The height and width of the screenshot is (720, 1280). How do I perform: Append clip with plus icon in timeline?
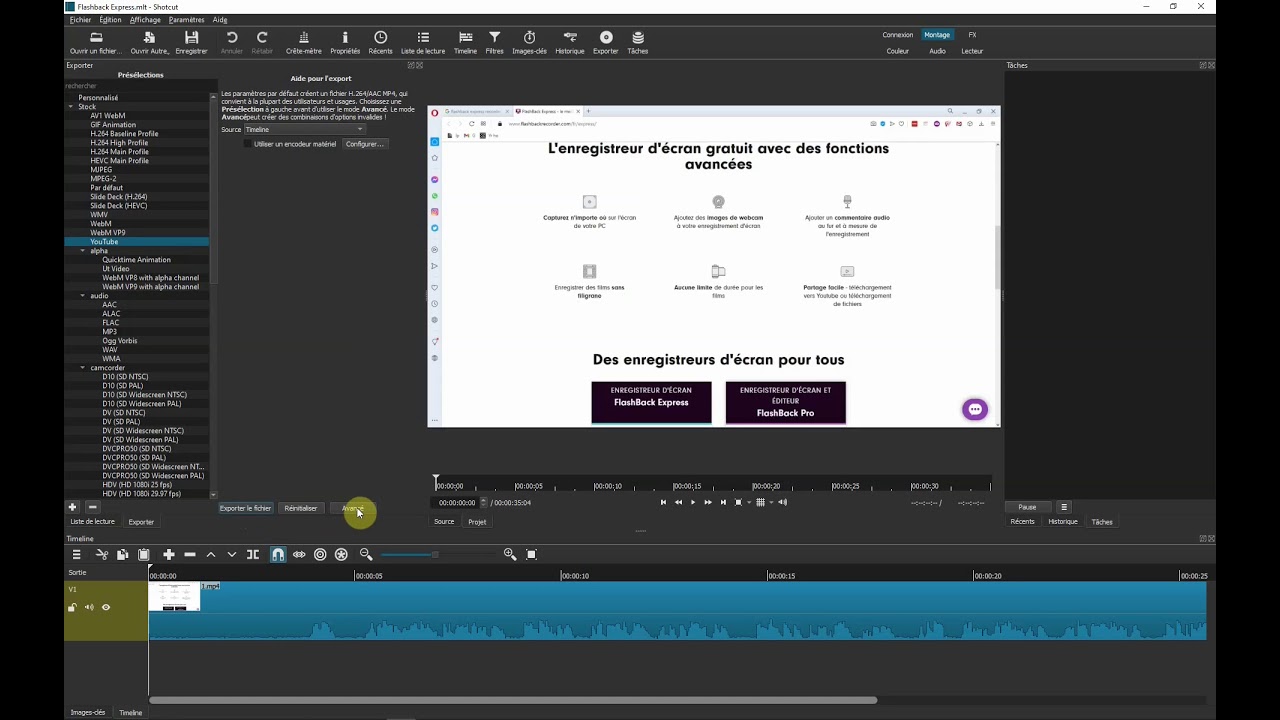(x=168, y=554)
